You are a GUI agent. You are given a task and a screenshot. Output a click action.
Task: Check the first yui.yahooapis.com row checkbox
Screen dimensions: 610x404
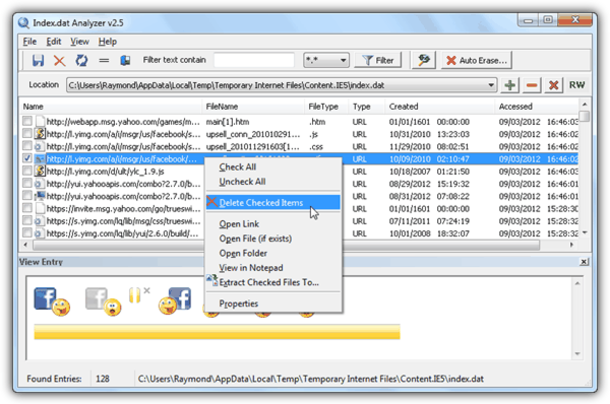coord(27,183)
